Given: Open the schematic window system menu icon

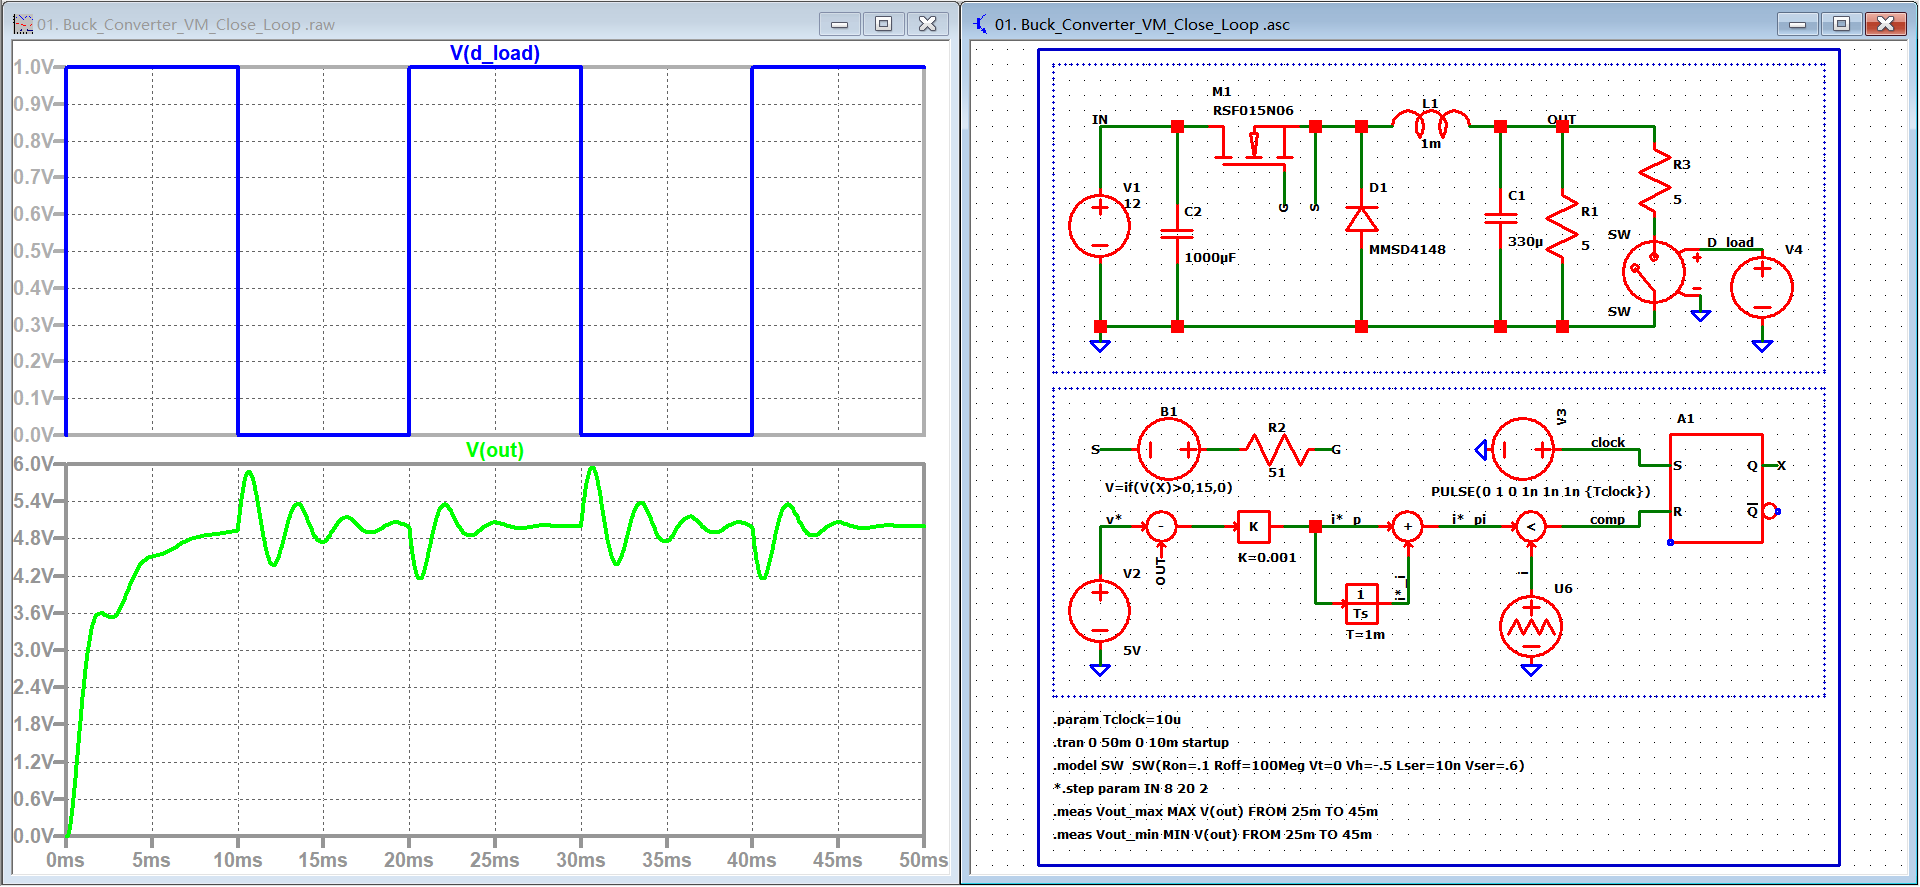Looking at the screenshot, I should coord(980,24).
